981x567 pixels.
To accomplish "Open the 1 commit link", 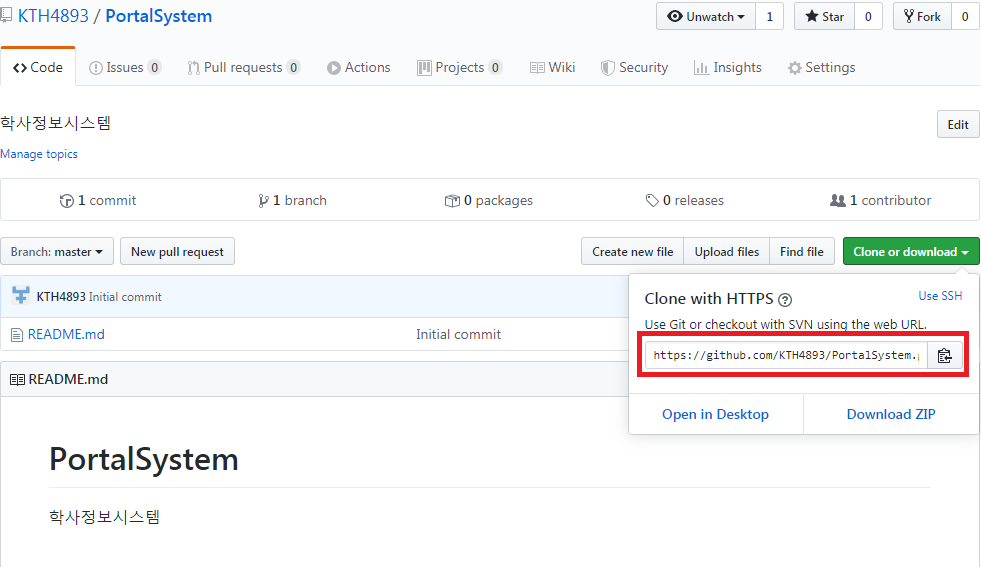I will tap(98, 200).
